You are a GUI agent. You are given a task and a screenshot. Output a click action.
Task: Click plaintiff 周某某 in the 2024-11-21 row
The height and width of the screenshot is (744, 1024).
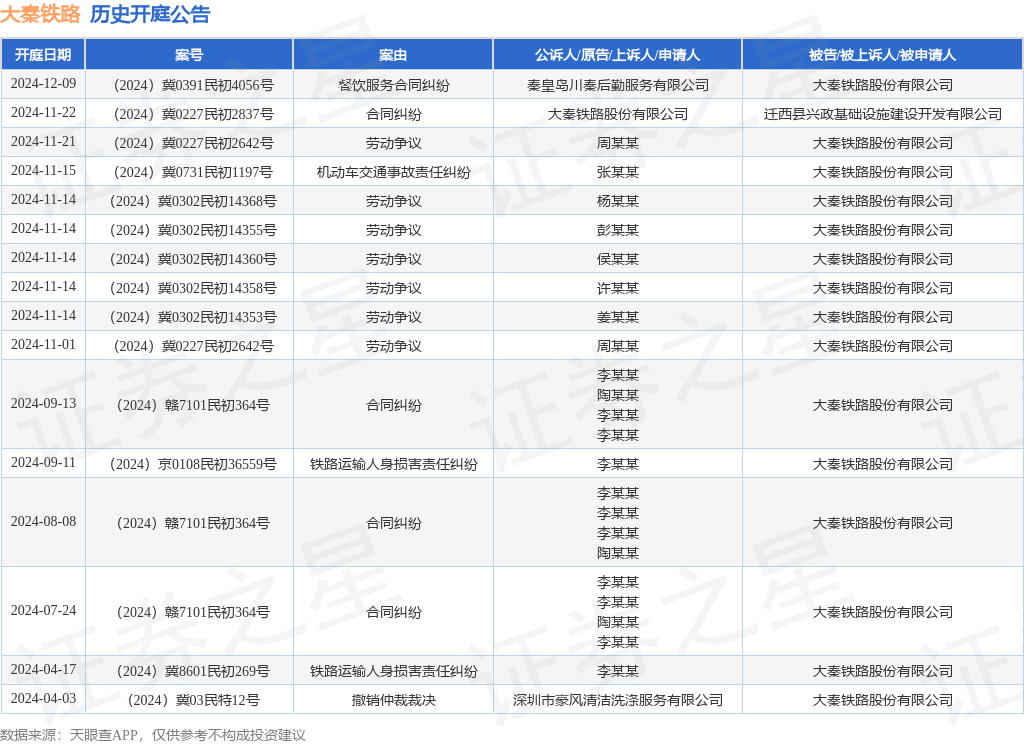coord(618,143)
